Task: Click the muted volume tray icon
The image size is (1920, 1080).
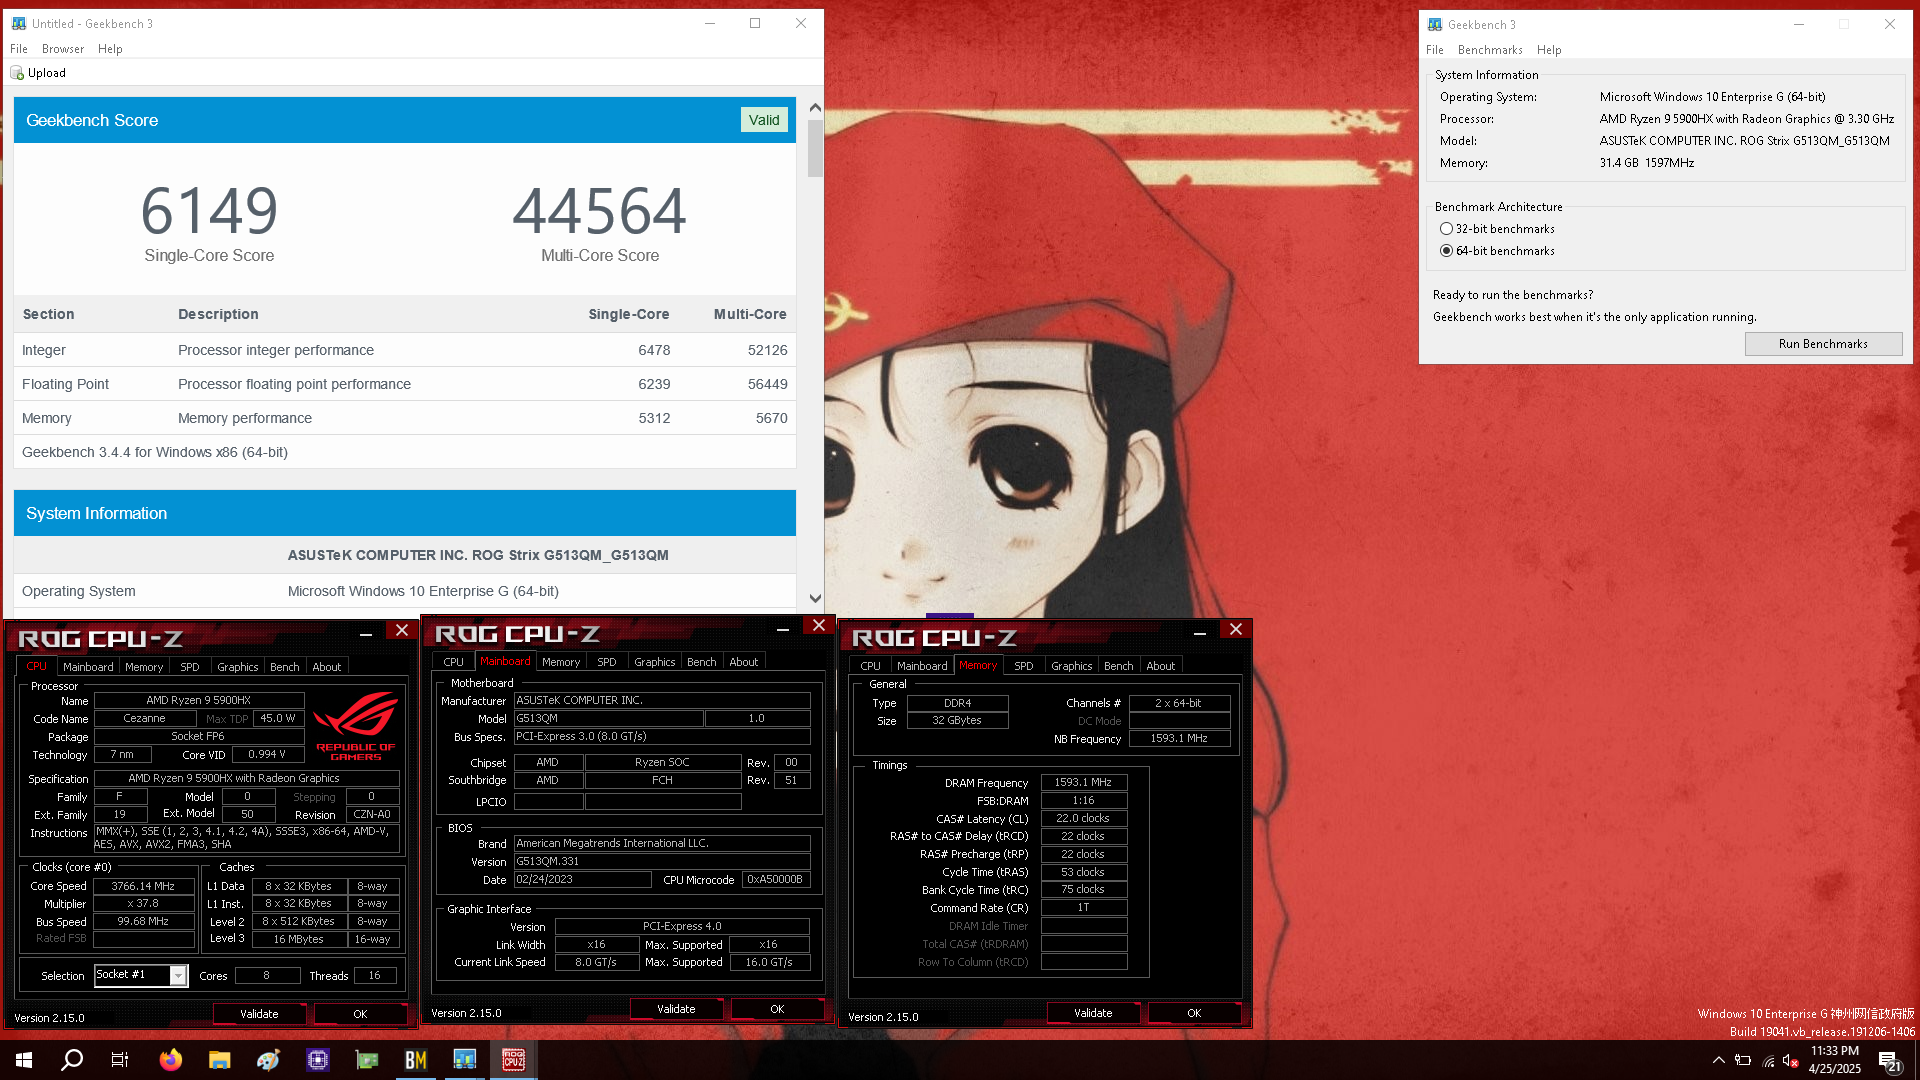Action: coord(1791,1061)
